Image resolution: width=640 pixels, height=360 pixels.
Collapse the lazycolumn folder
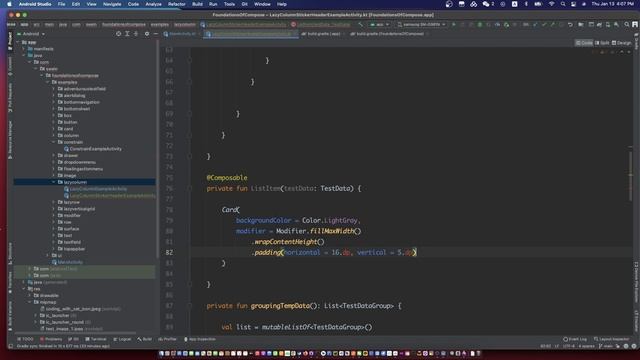pyautogui.click(x=53, y=182)
